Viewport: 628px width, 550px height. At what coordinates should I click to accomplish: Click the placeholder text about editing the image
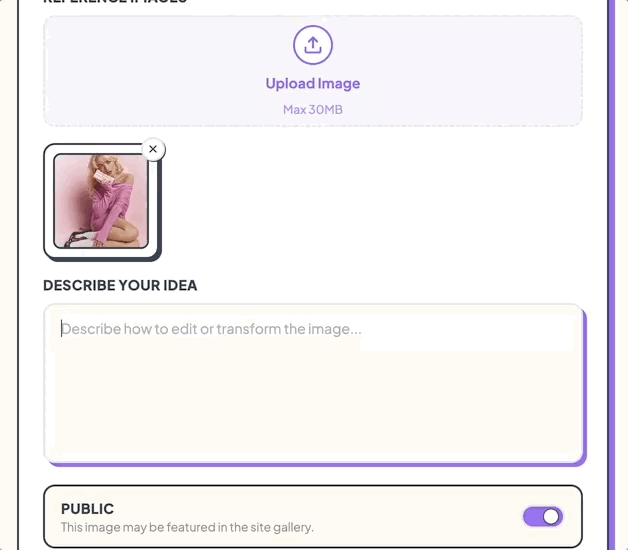211,328
